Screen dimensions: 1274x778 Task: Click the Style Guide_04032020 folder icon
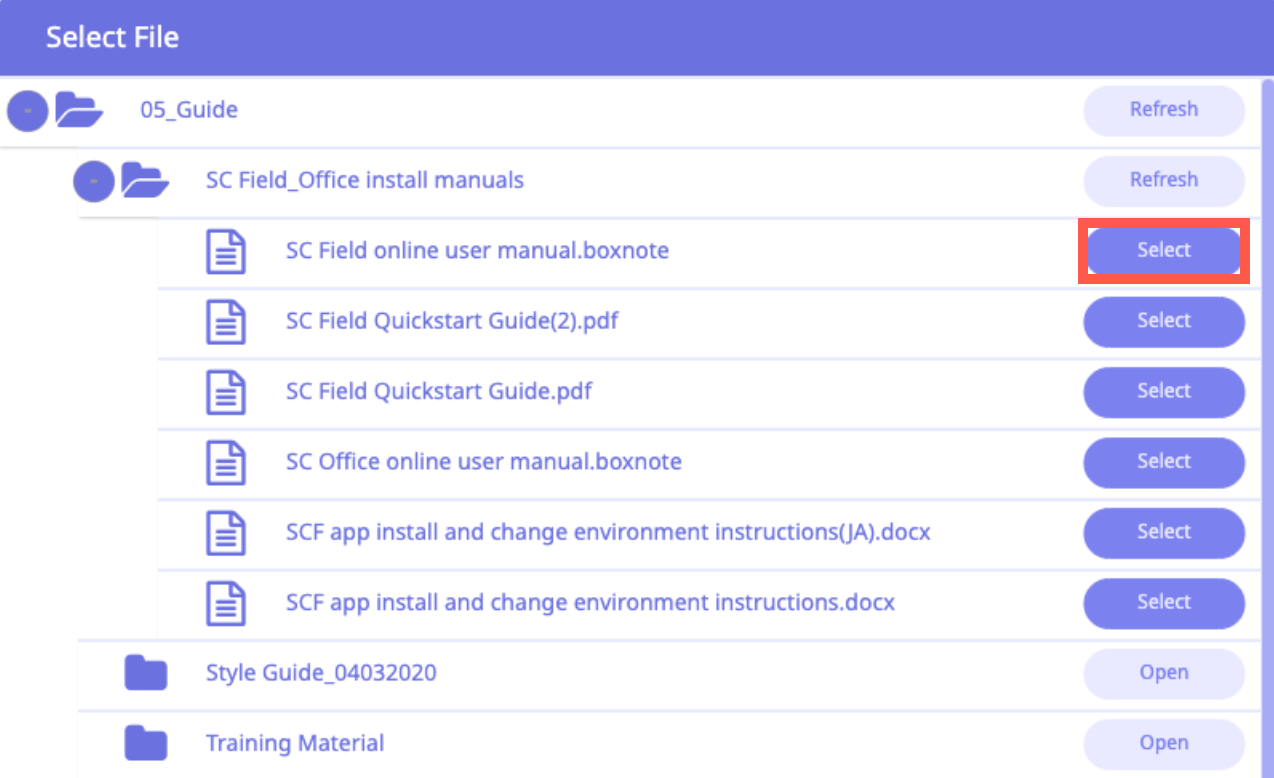pyautogui.click(x=145, y=673)
